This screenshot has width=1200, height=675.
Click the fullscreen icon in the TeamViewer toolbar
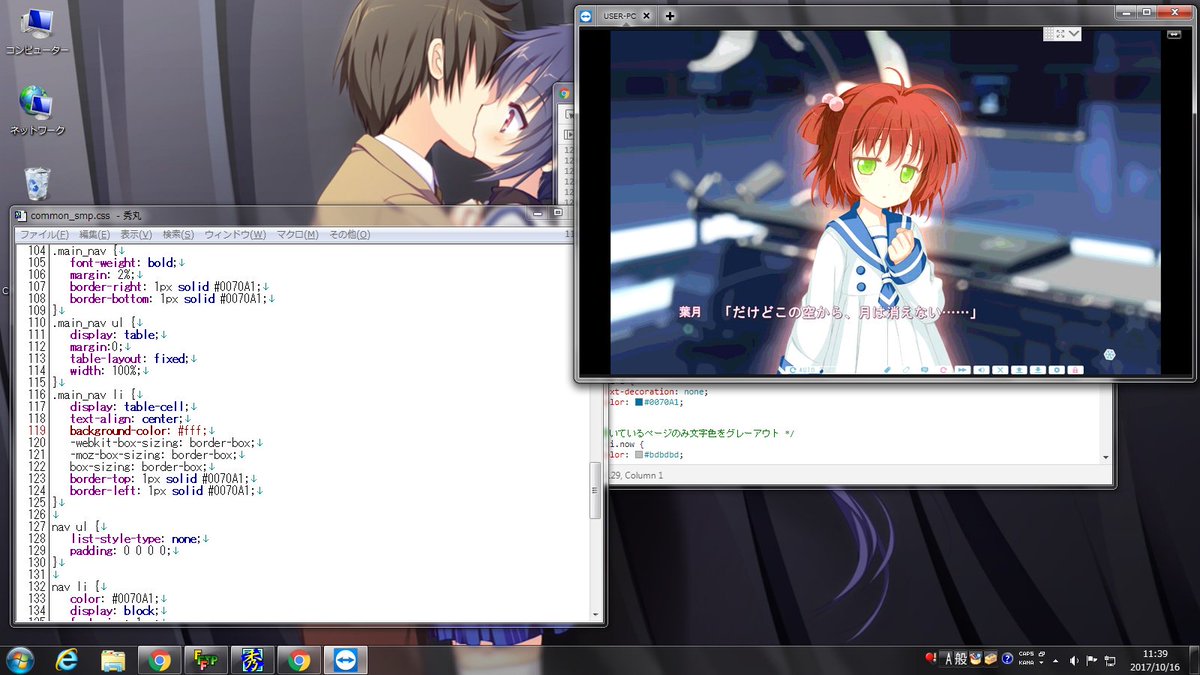(x=1060, y=34)
